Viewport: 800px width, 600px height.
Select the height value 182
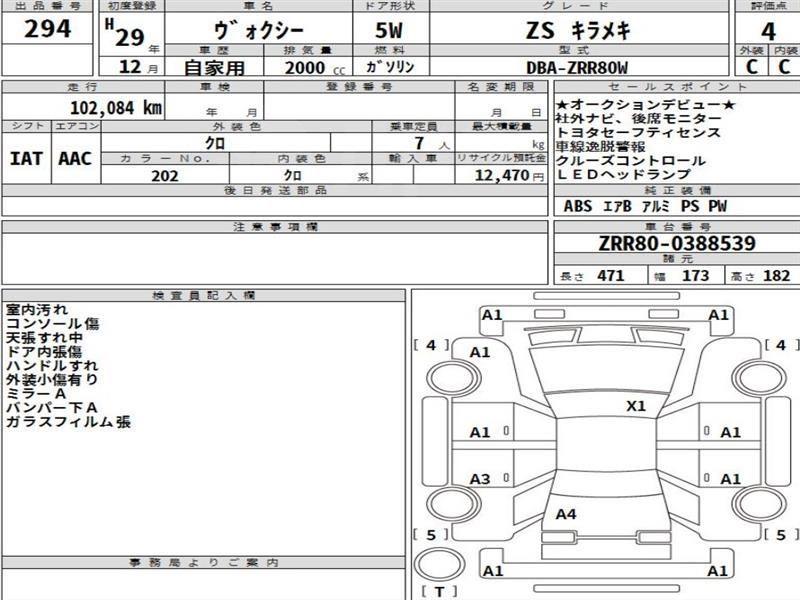[x=777, y=276]
